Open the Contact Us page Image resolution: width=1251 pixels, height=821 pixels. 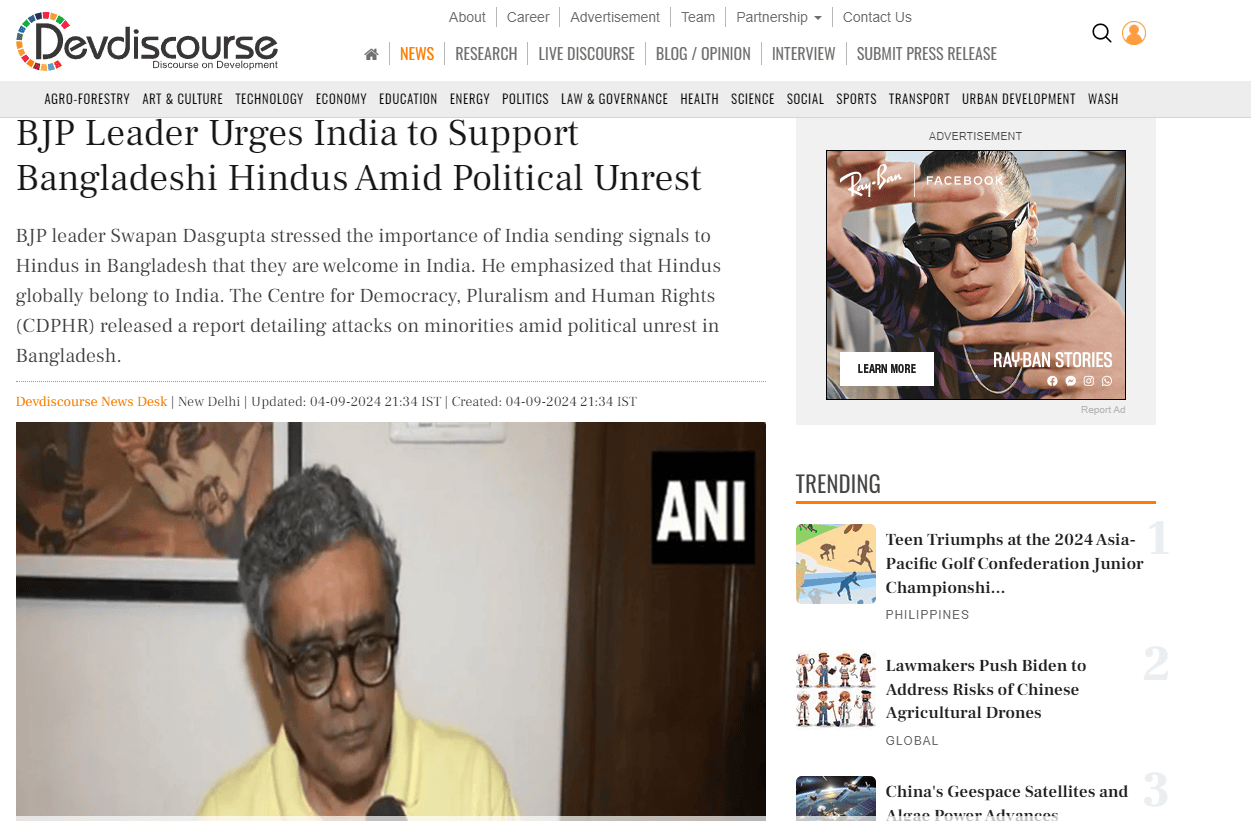[x=877, y=17]
